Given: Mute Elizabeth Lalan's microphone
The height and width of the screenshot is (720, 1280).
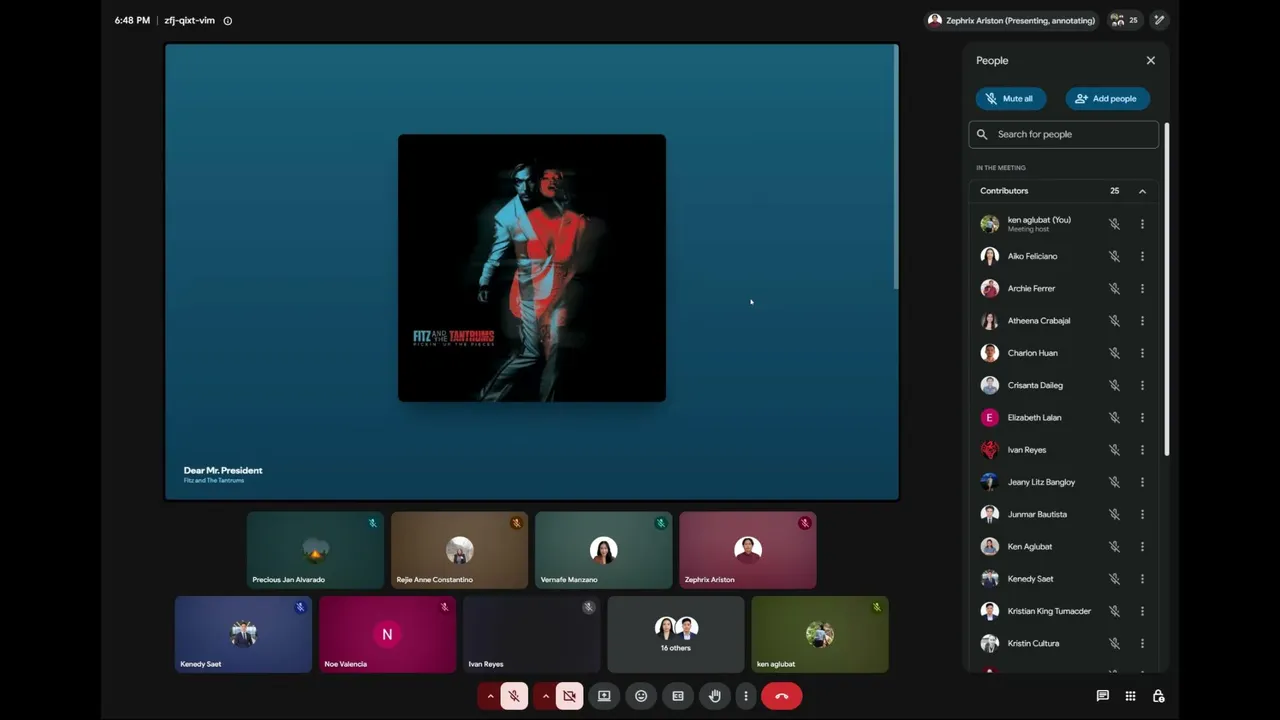Looking at the screenshot, I should pyautogui.click(x=1114, y=417).
